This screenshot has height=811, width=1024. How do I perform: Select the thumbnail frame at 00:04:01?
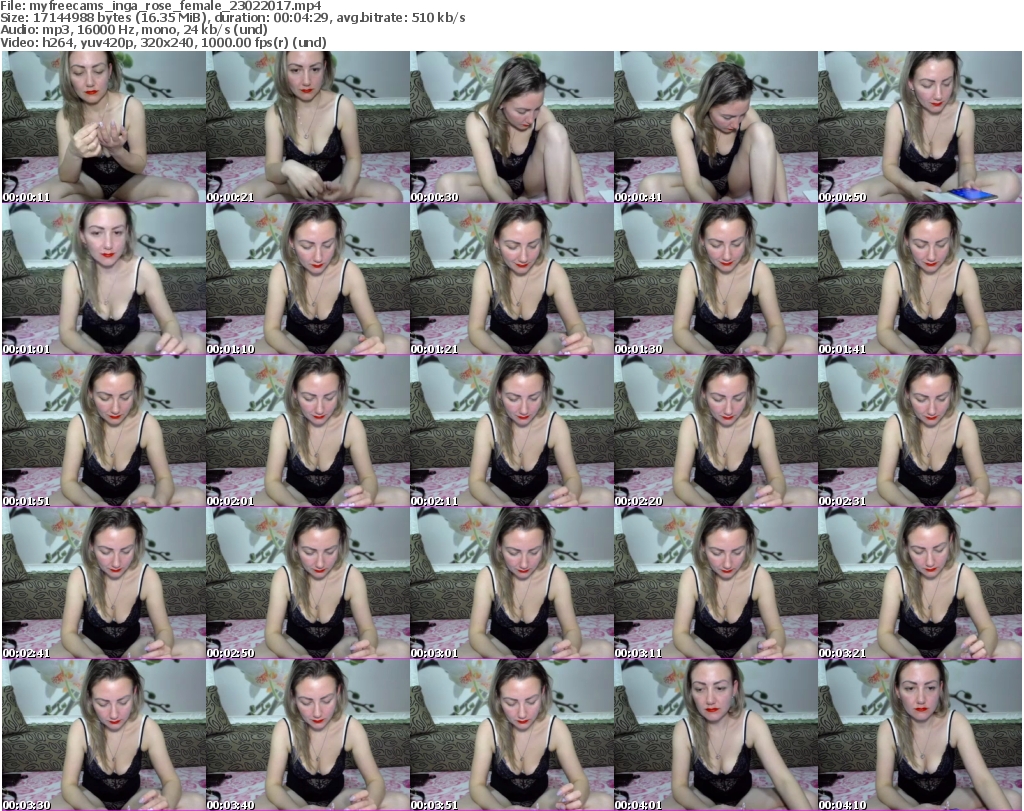click(715, 735)
